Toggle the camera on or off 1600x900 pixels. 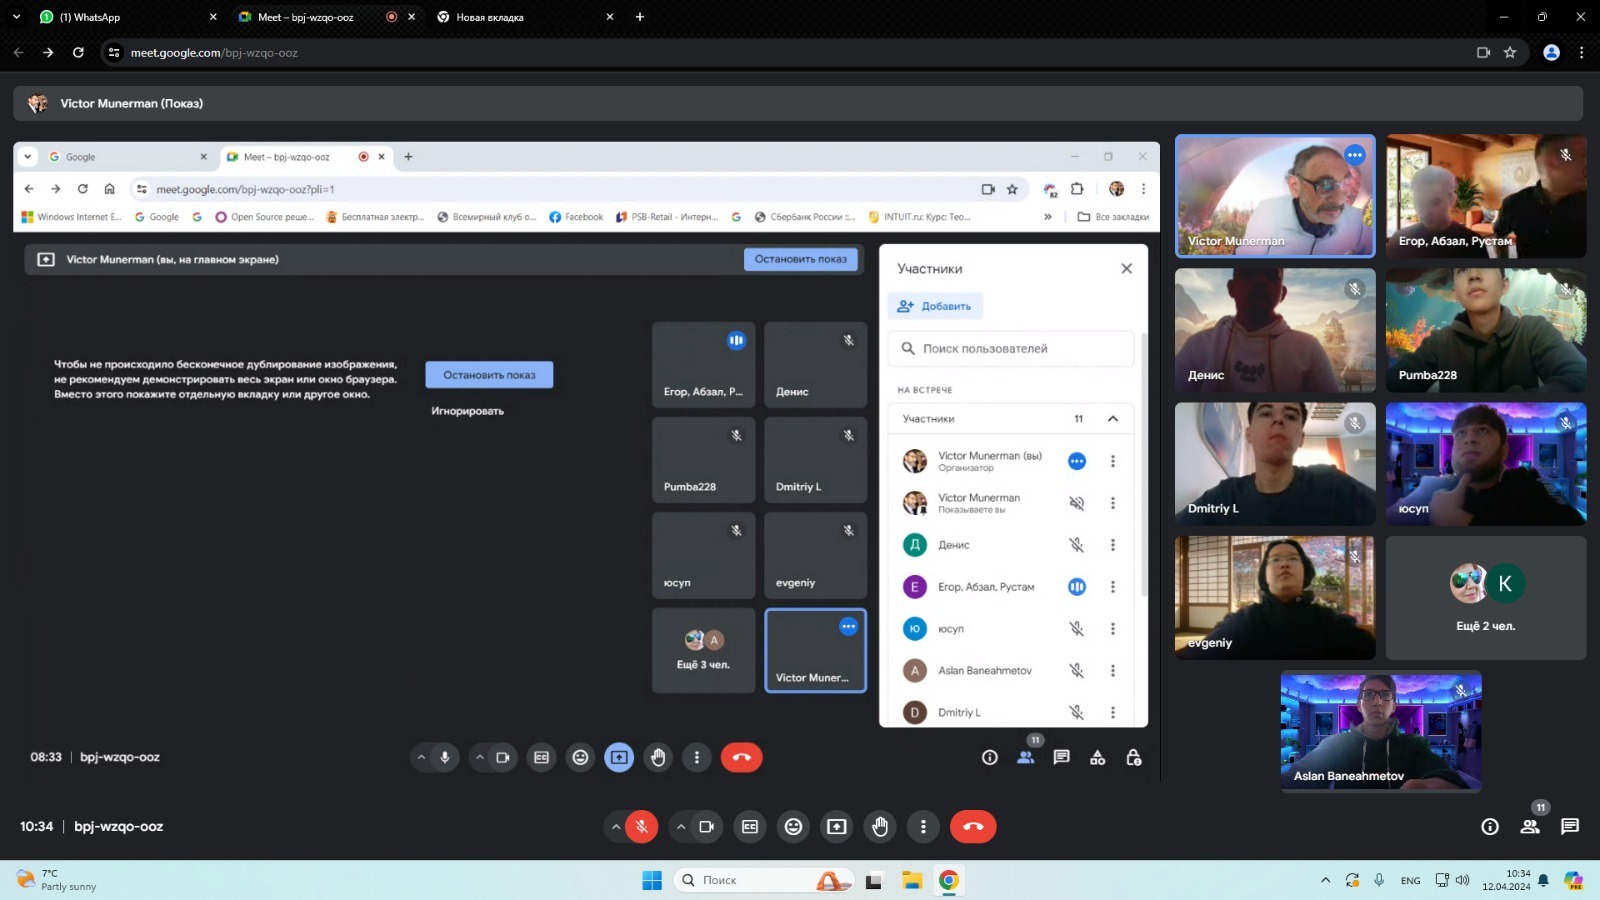706,826
